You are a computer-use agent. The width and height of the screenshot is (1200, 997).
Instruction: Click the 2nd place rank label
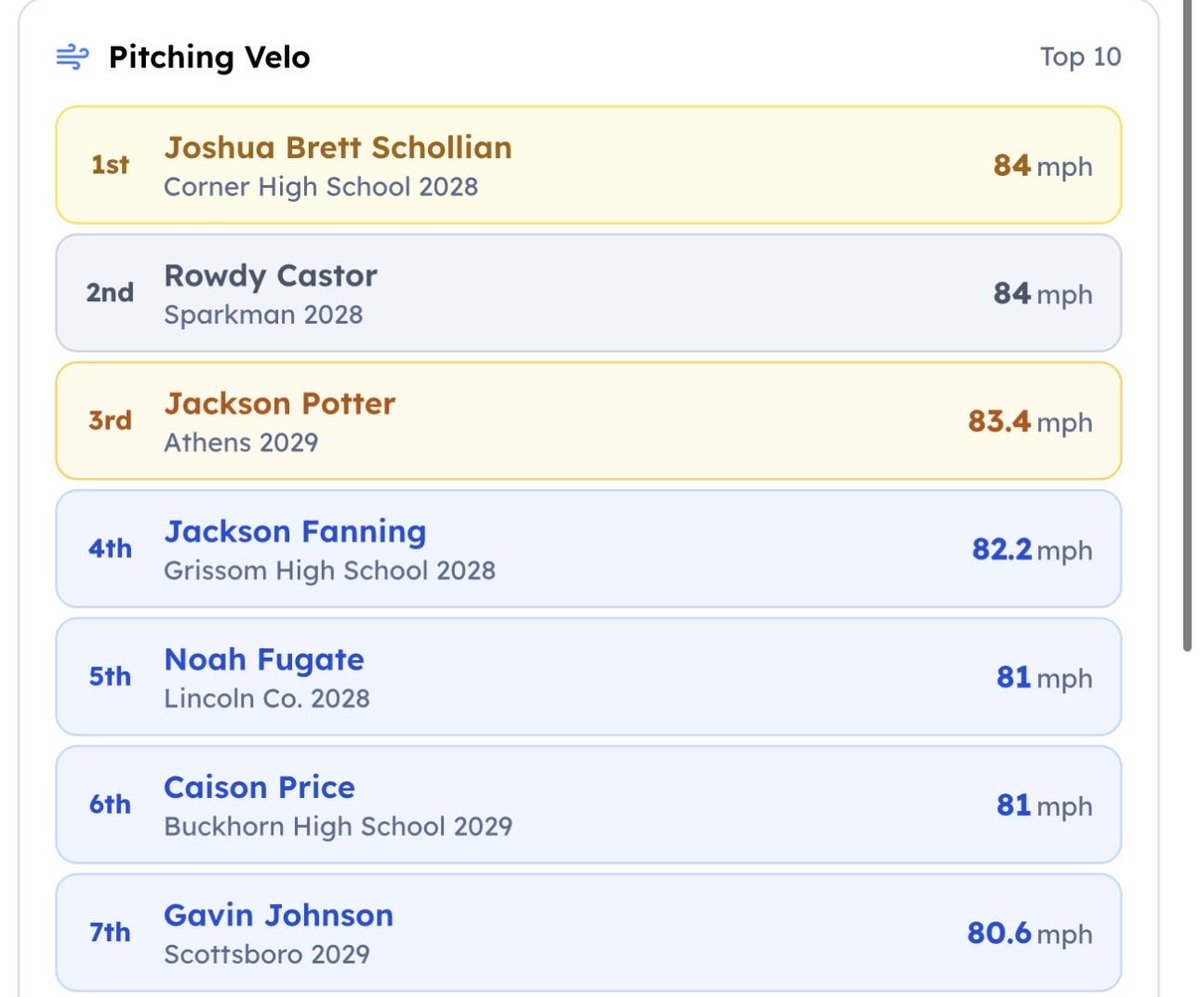110,293
